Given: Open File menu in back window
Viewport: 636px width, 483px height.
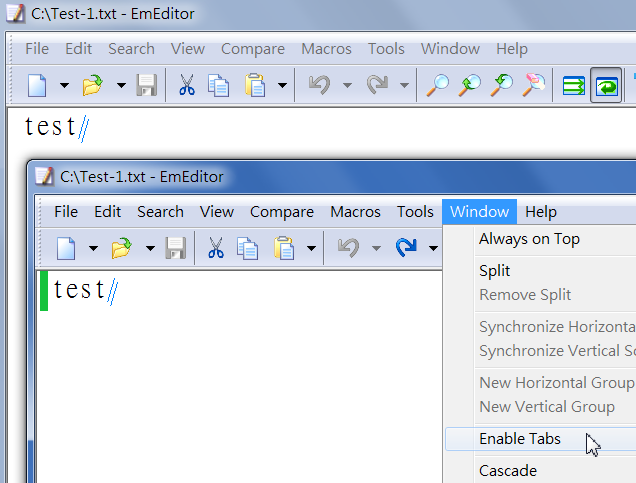Looking at the screenshot, I should pyautogui.click(x=37, y=49).
